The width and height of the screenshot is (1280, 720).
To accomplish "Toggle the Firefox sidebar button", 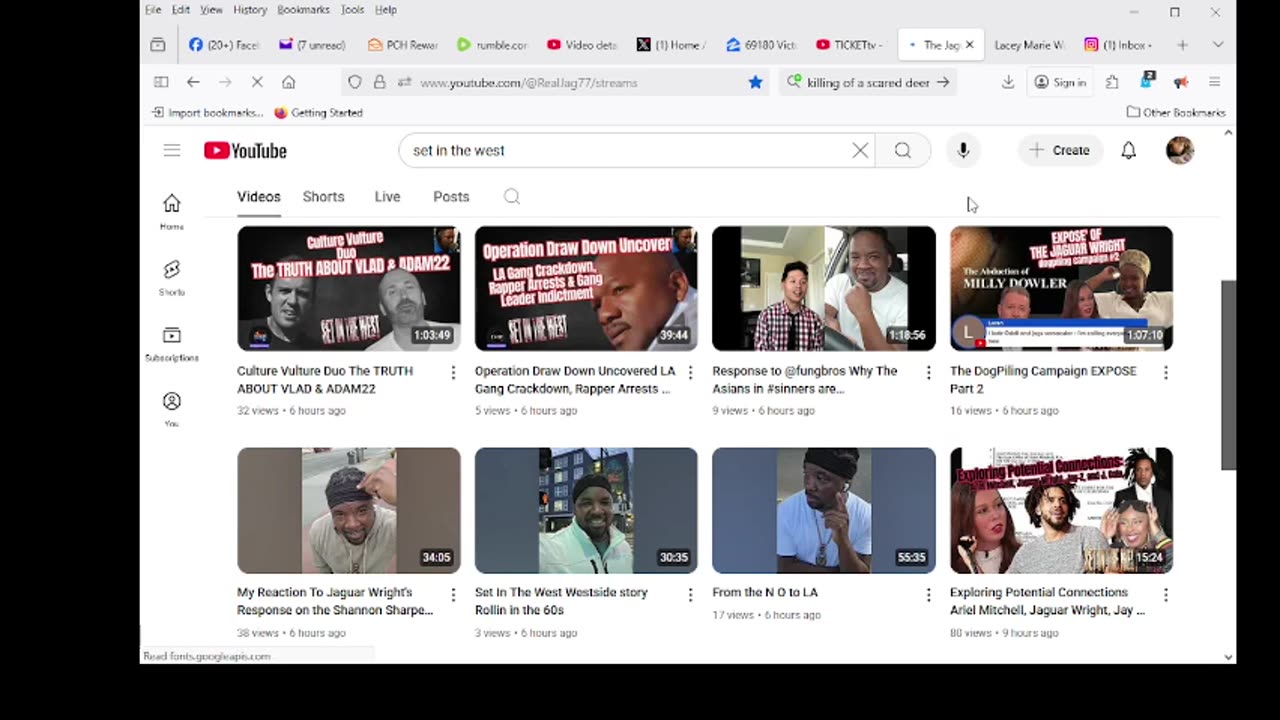I will [x=161, y=82].
